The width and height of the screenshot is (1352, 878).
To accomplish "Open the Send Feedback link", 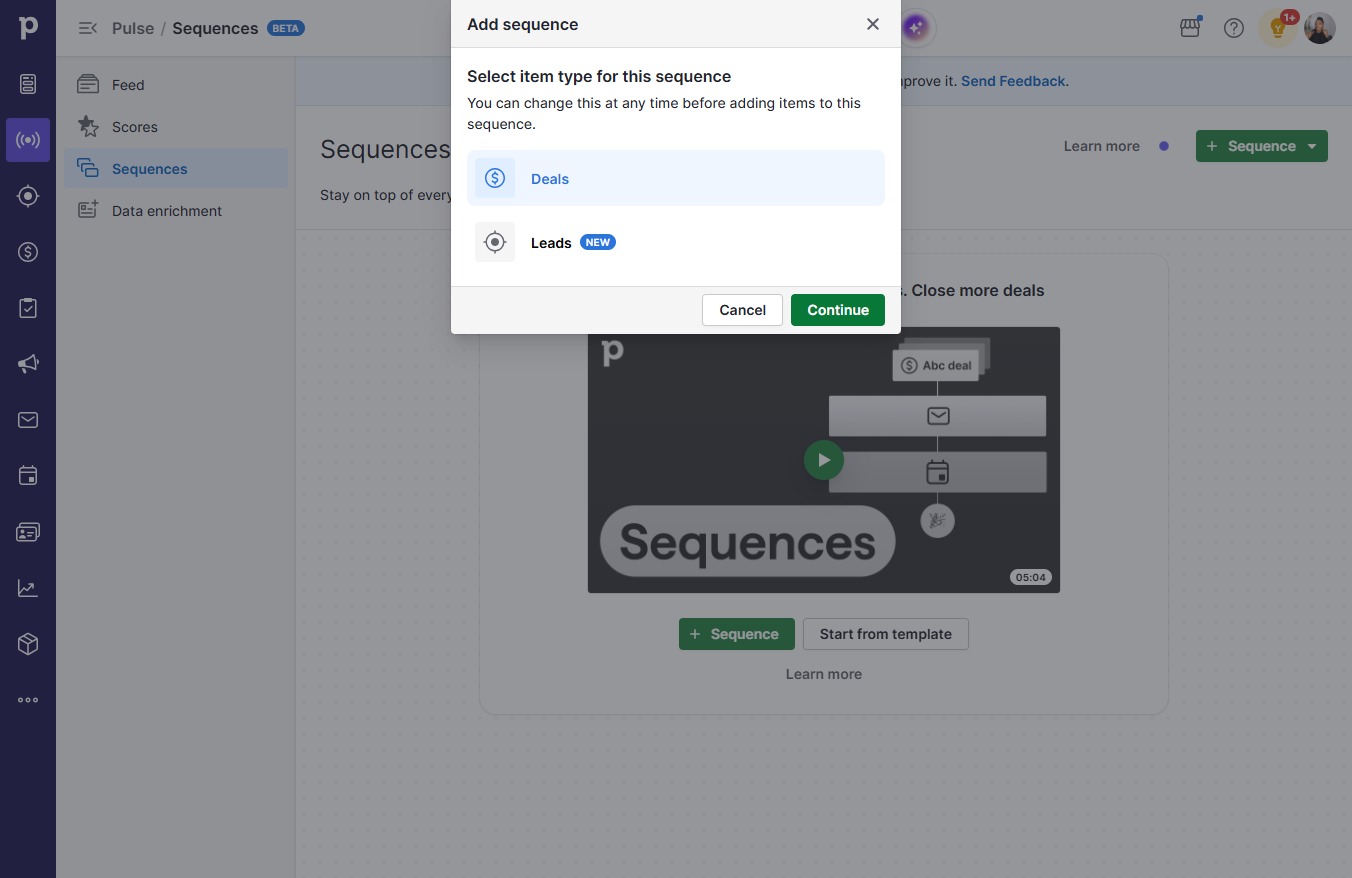I will click(x=1013, y=81).
